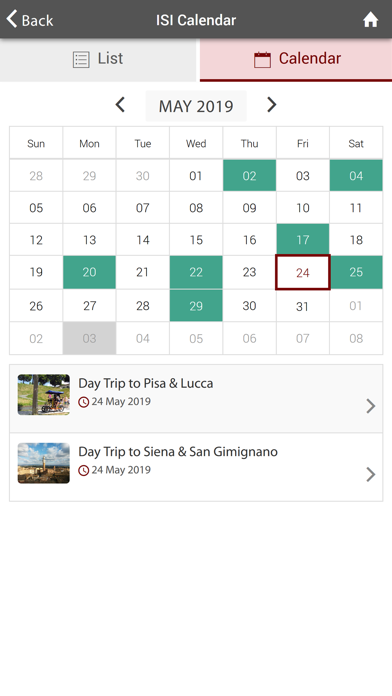The width and height of the screenshot is (392, 696).
Task: Tap the event date 25 Saturday
Action: 356,272
